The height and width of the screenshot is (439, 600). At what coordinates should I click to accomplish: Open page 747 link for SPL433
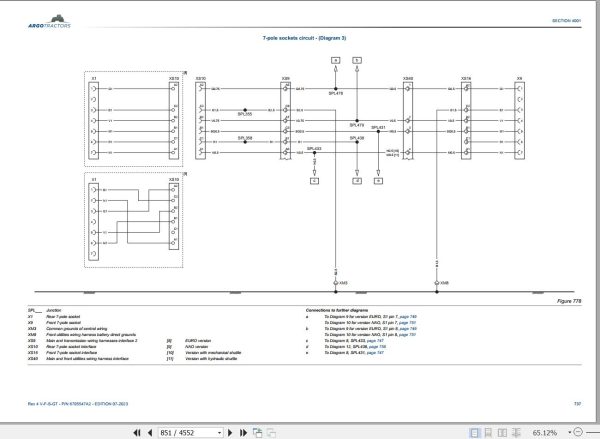click(x=375, y=341)
